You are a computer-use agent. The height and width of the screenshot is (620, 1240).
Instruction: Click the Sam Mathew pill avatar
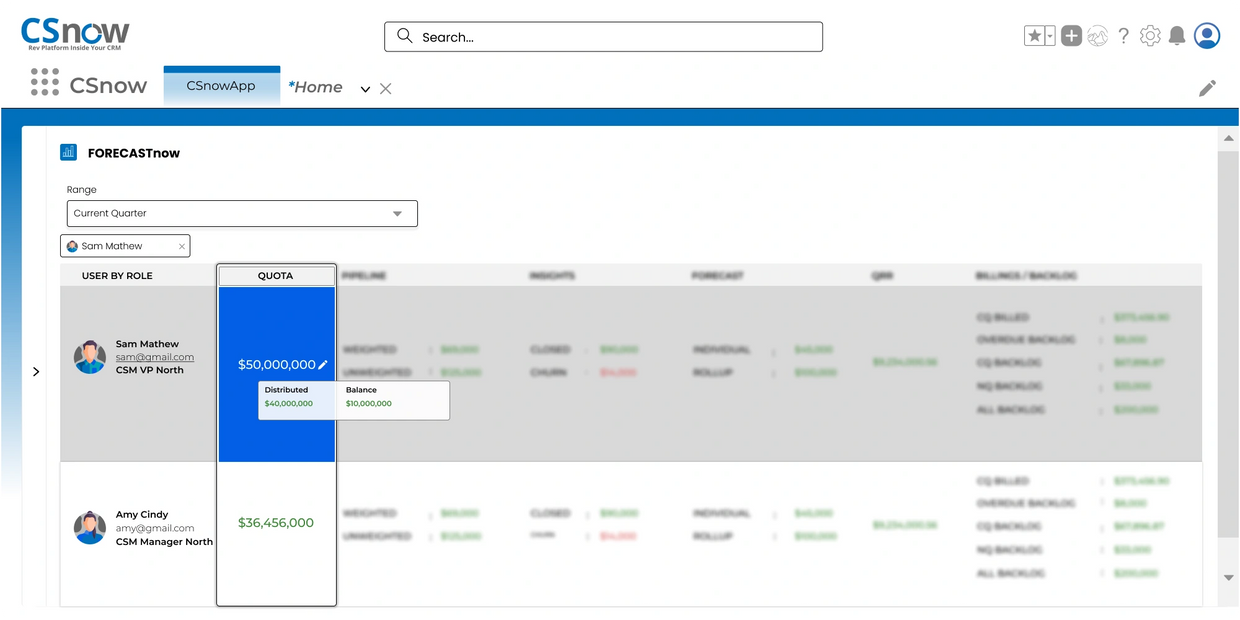click(72, 246)
